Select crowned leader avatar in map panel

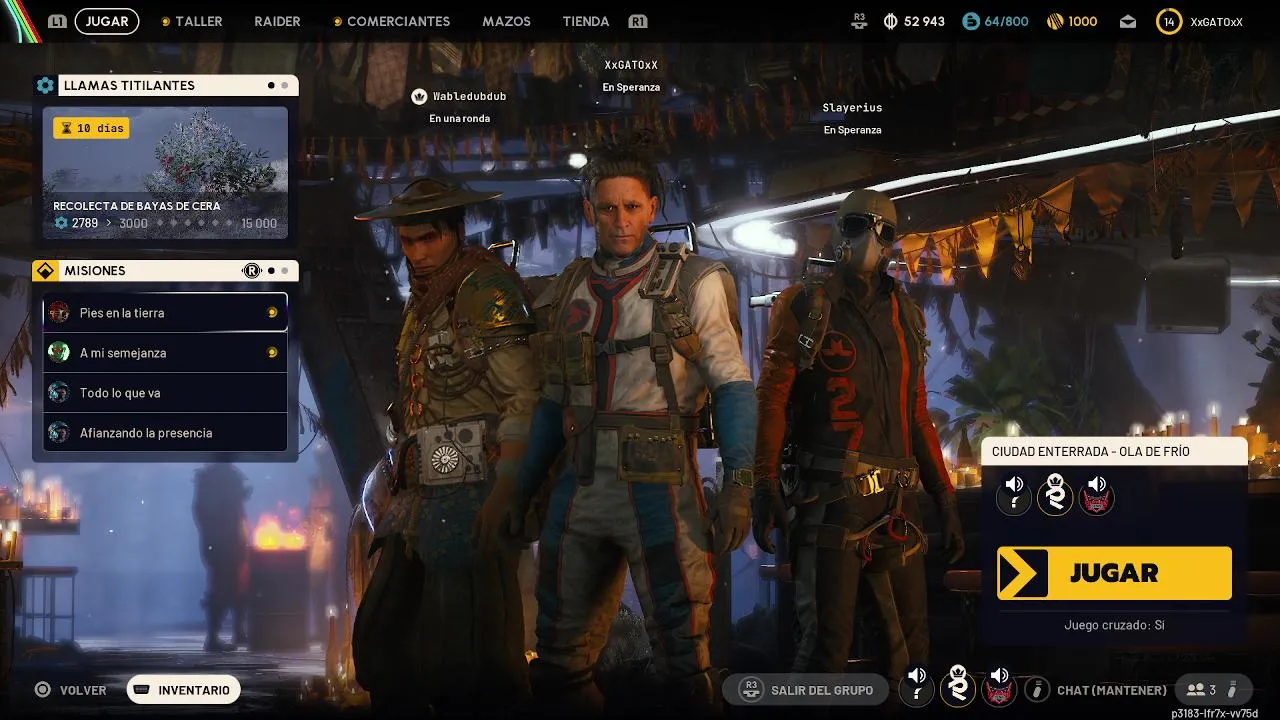[x=1055, y=495]
